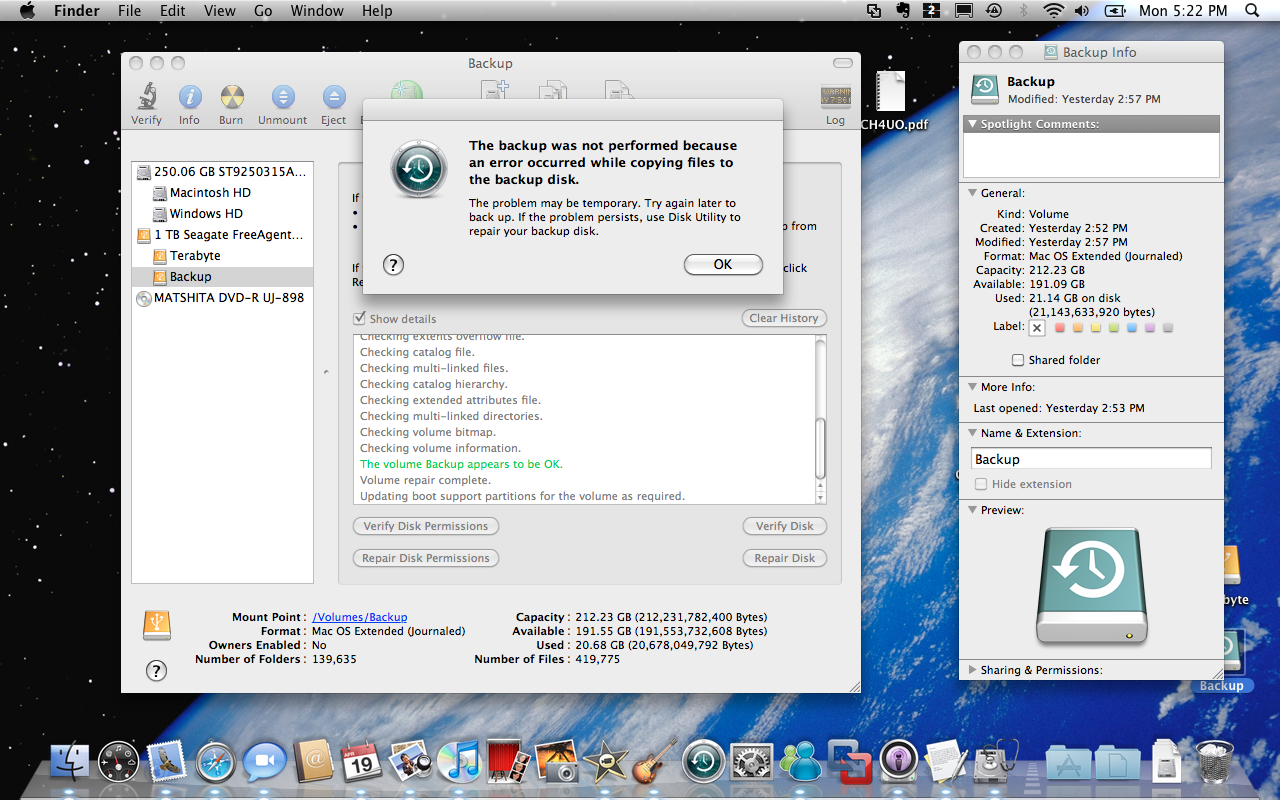This screenshot has width=1280, height=800.
Task: Open the /Volumes/Backup mount point link
Action: click(360, 618)
